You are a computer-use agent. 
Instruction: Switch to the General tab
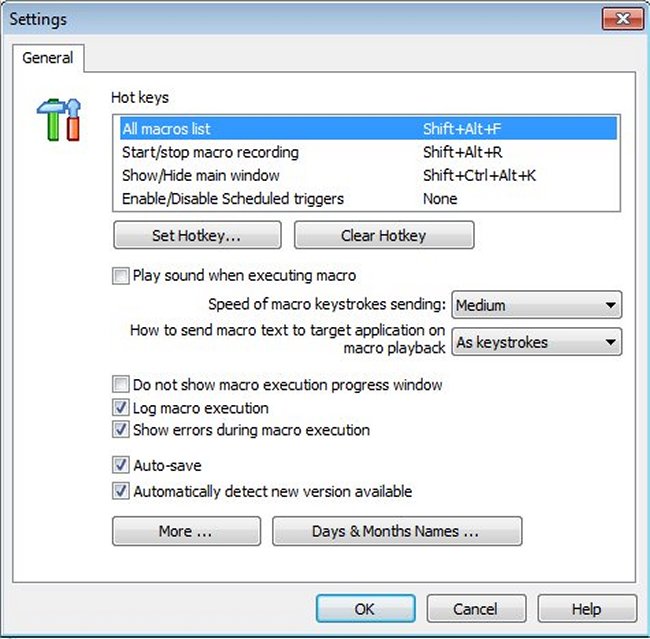[48, 58]
